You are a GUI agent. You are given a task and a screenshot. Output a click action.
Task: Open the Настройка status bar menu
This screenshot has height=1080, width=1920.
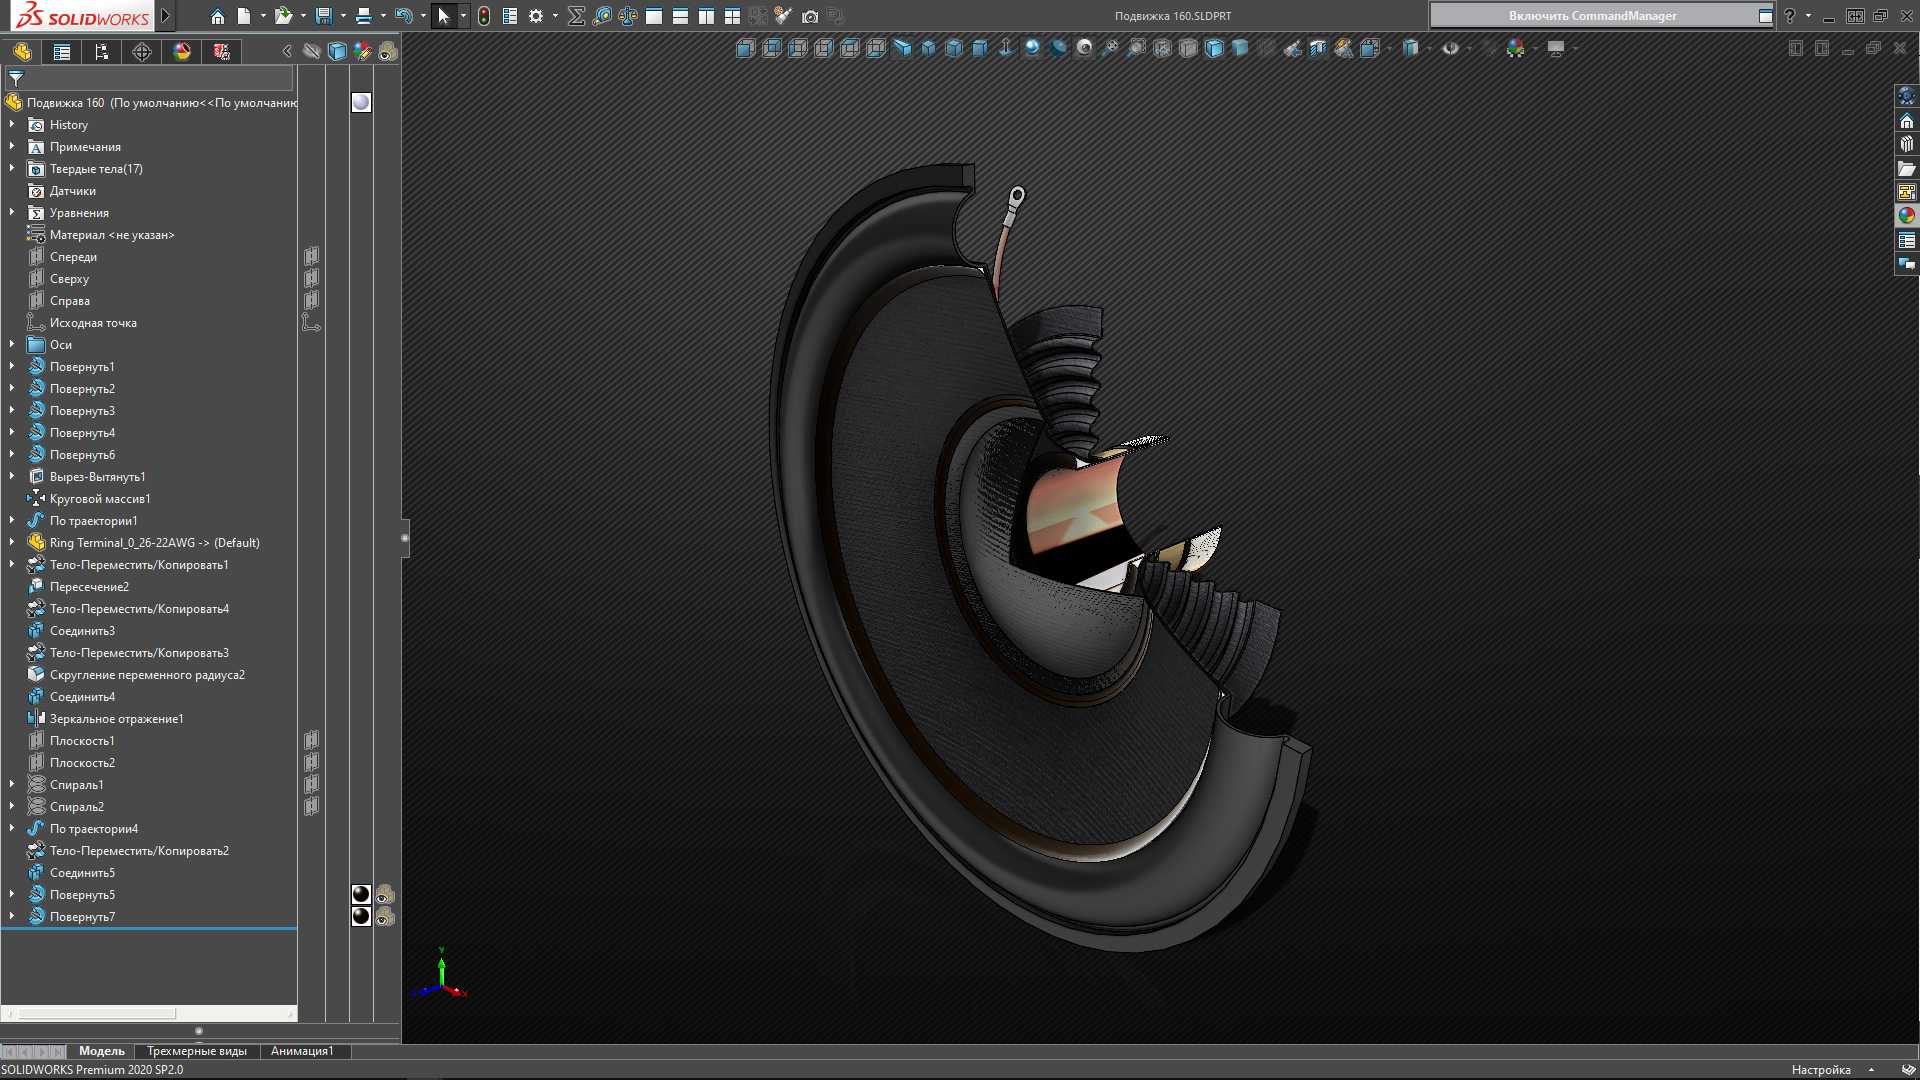pyautogui.click(x=1821, y=1070)
